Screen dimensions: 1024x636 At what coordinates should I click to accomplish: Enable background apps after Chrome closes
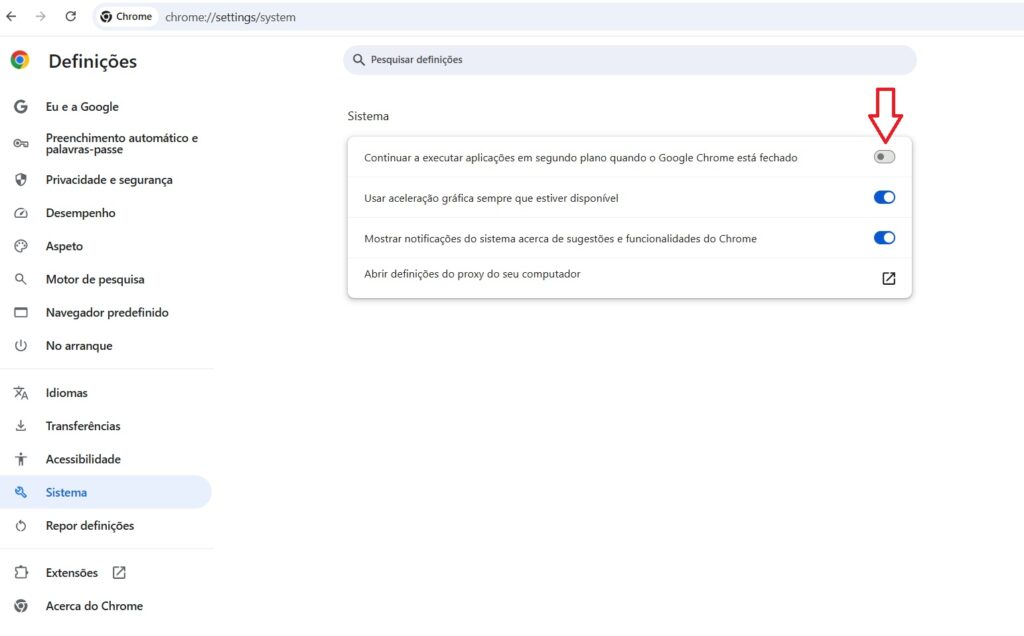click(884, 156)
